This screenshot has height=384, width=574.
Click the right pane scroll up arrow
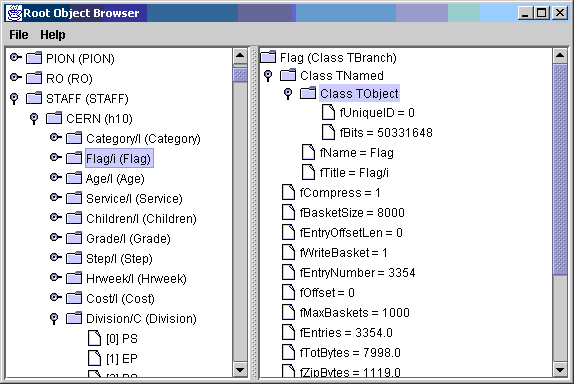[560, 56]
